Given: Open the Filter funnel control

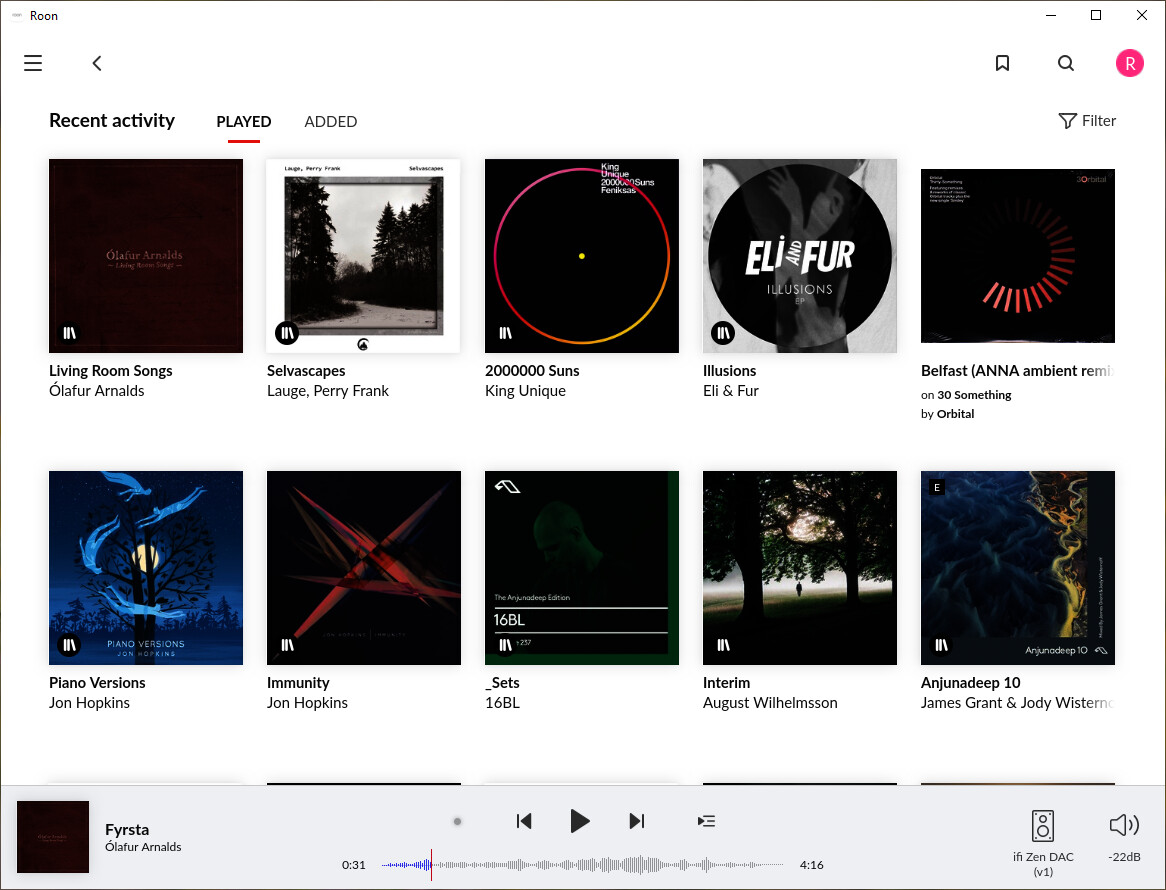Looking at the screenshot, I should point(1087,120).
